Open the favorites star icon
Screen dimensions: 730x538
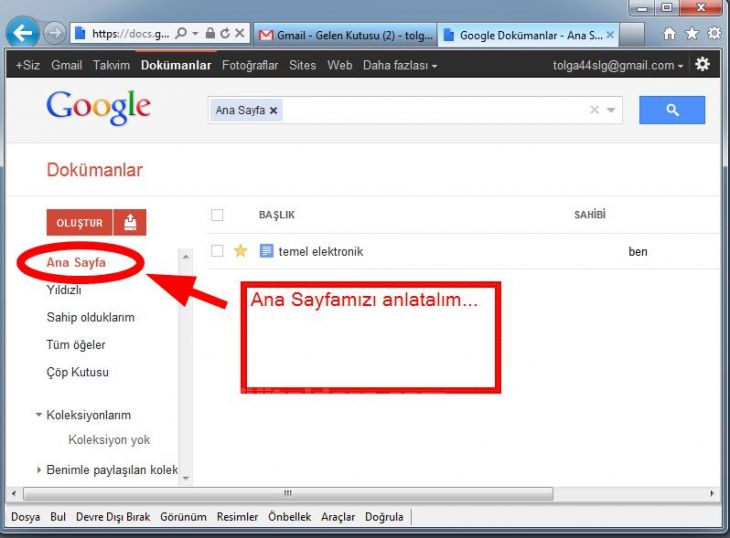coord(692,34)
